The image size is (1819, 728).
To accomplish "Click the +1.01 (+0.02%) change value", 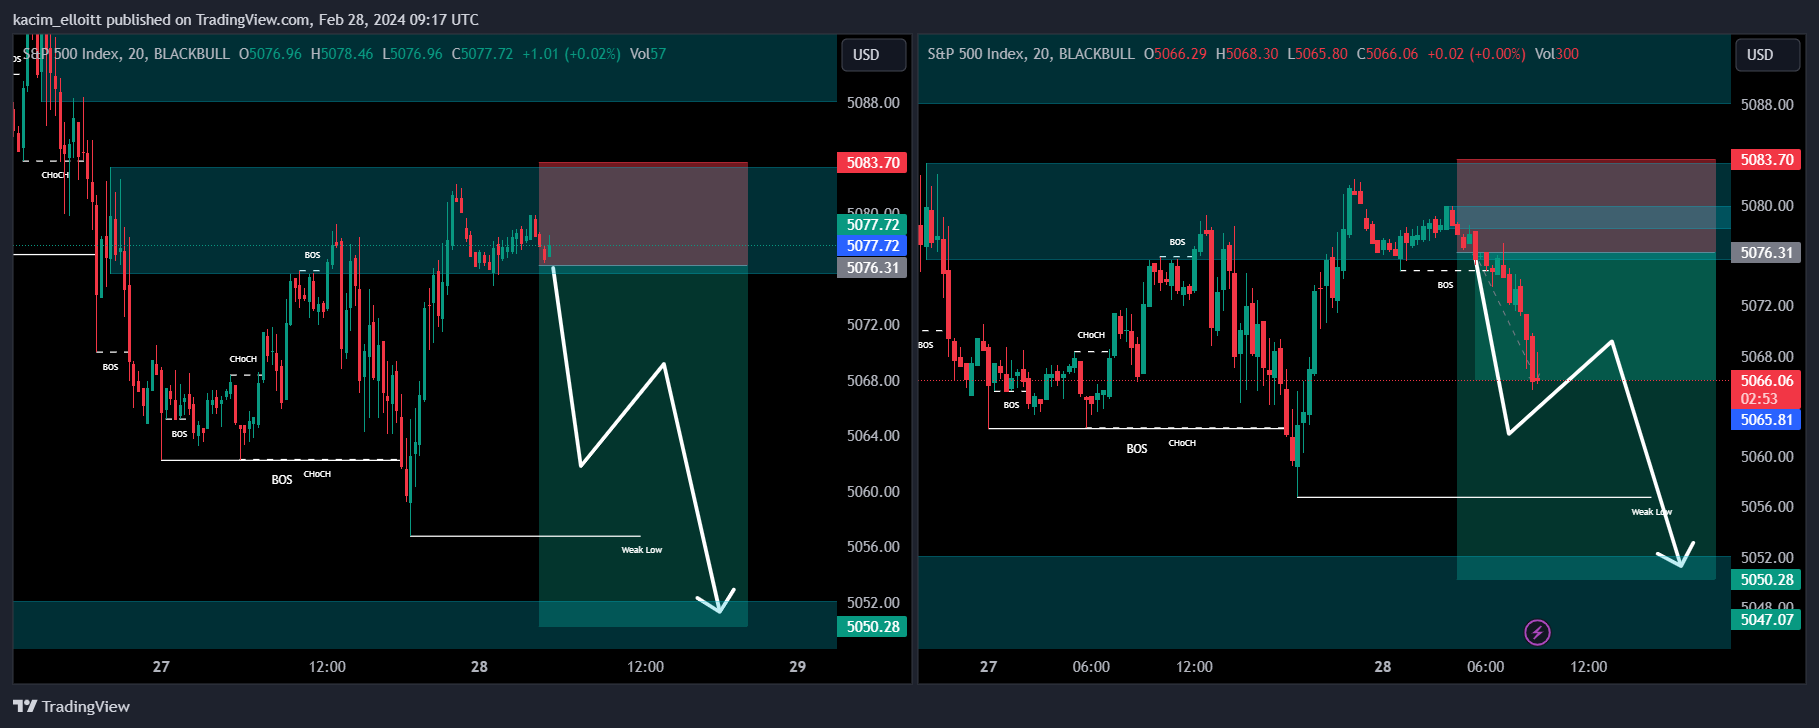I will click(571, 54).
